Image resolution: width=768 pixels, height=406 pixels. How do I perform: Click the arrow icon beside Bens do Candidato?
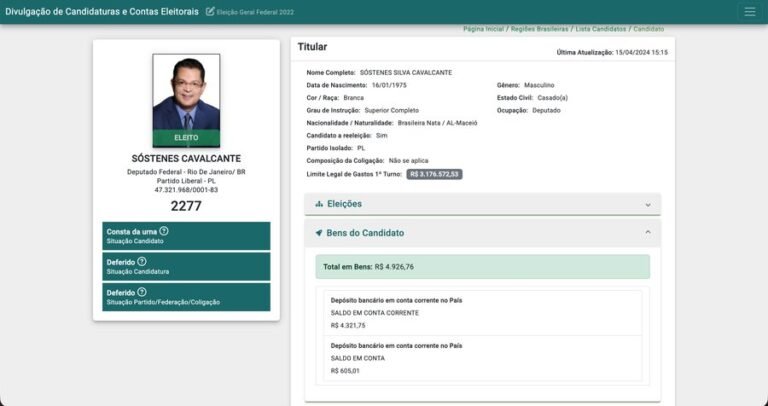coord(319,233)
